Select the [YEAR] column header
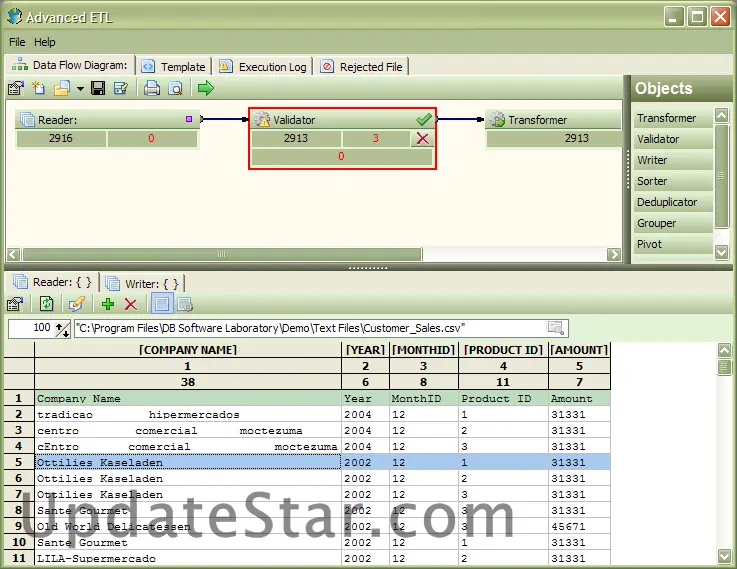The height and width of the screenshot is (569, 737). pos(365,350)
